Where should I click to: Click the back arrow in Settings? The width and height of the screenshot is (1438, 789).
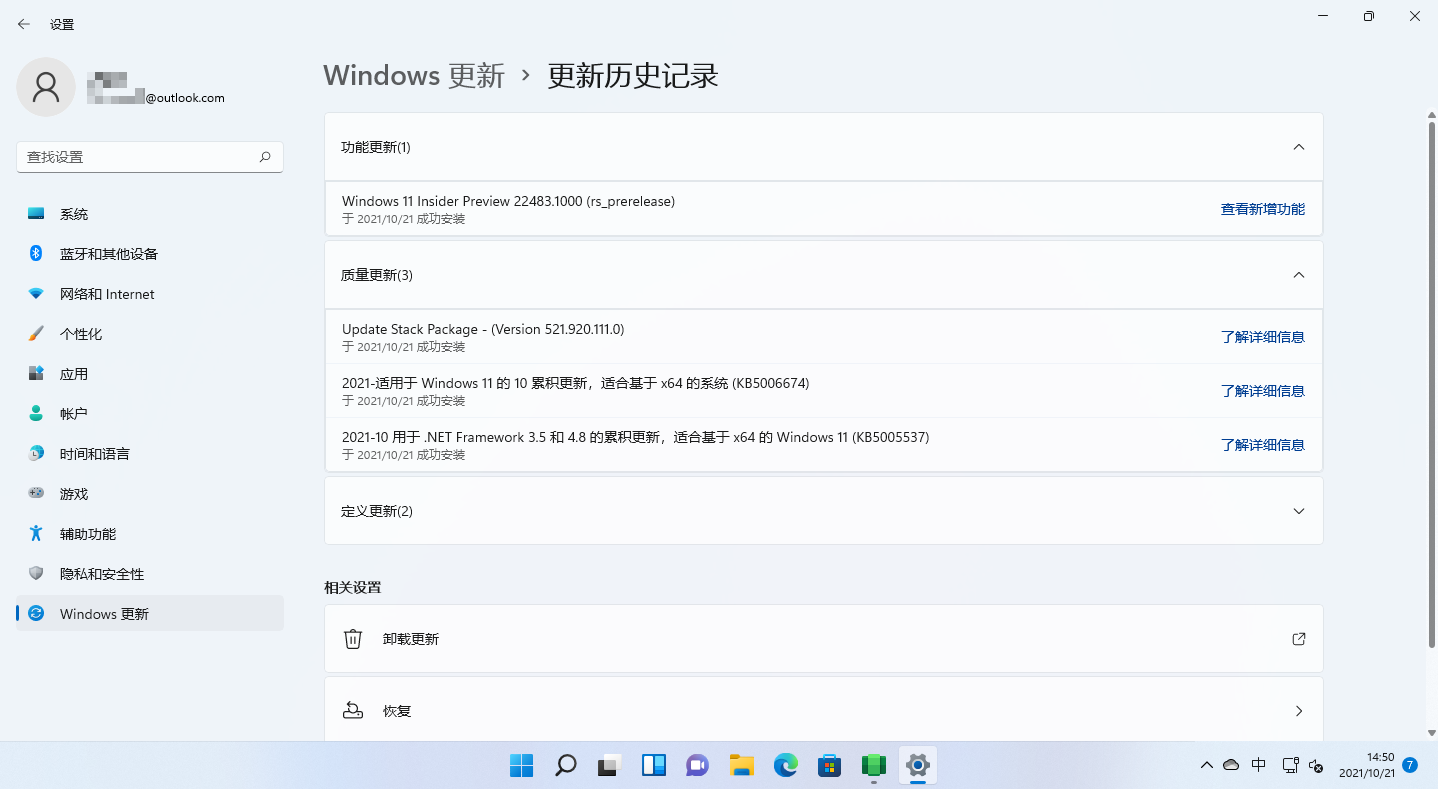coord(24,24)
